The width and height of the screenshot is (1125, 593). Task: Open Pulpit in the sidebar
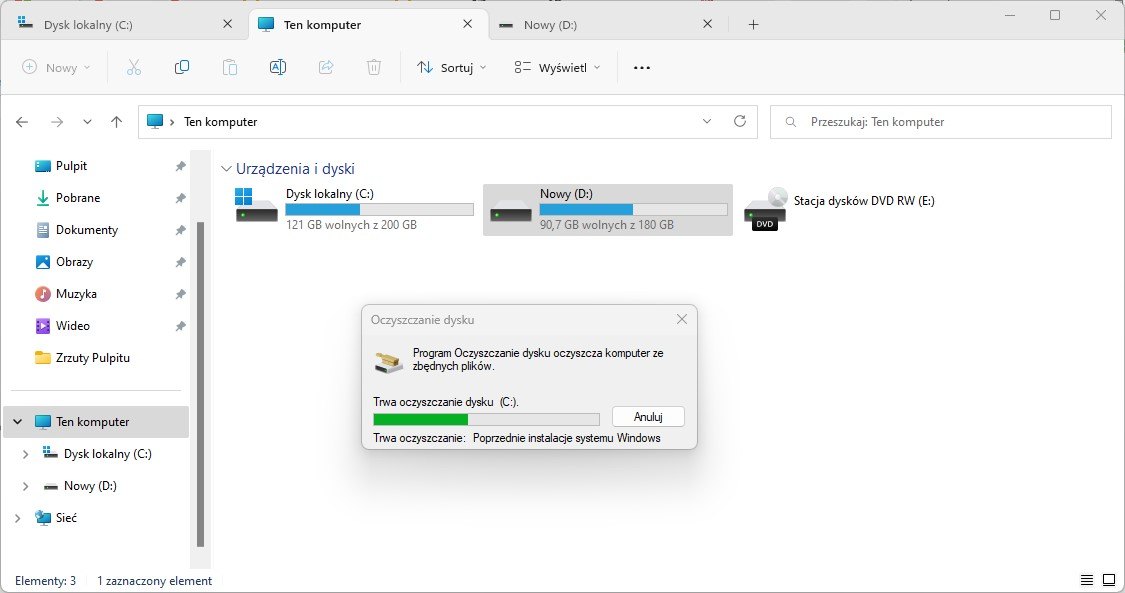coord(71,166)
